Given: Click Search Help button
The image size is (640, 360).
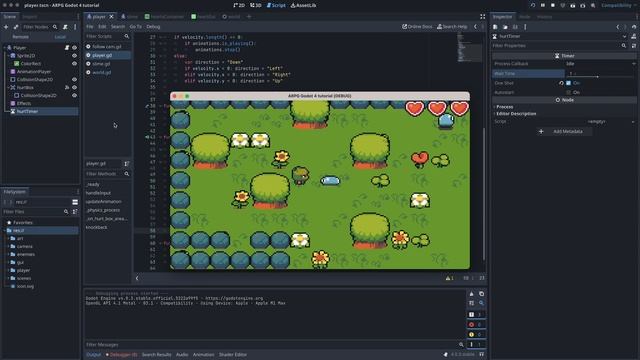Looking at the screenshot, I should [452, 27].
